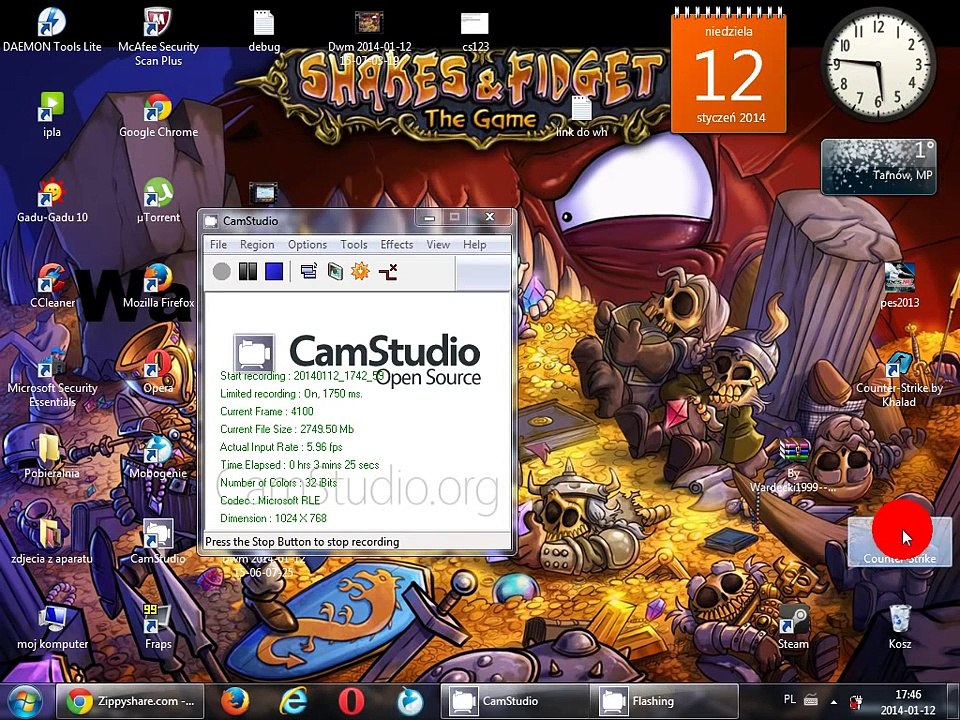
Task: Select link do wh text file
Action: pyautogui.click(x=582, y=116)
